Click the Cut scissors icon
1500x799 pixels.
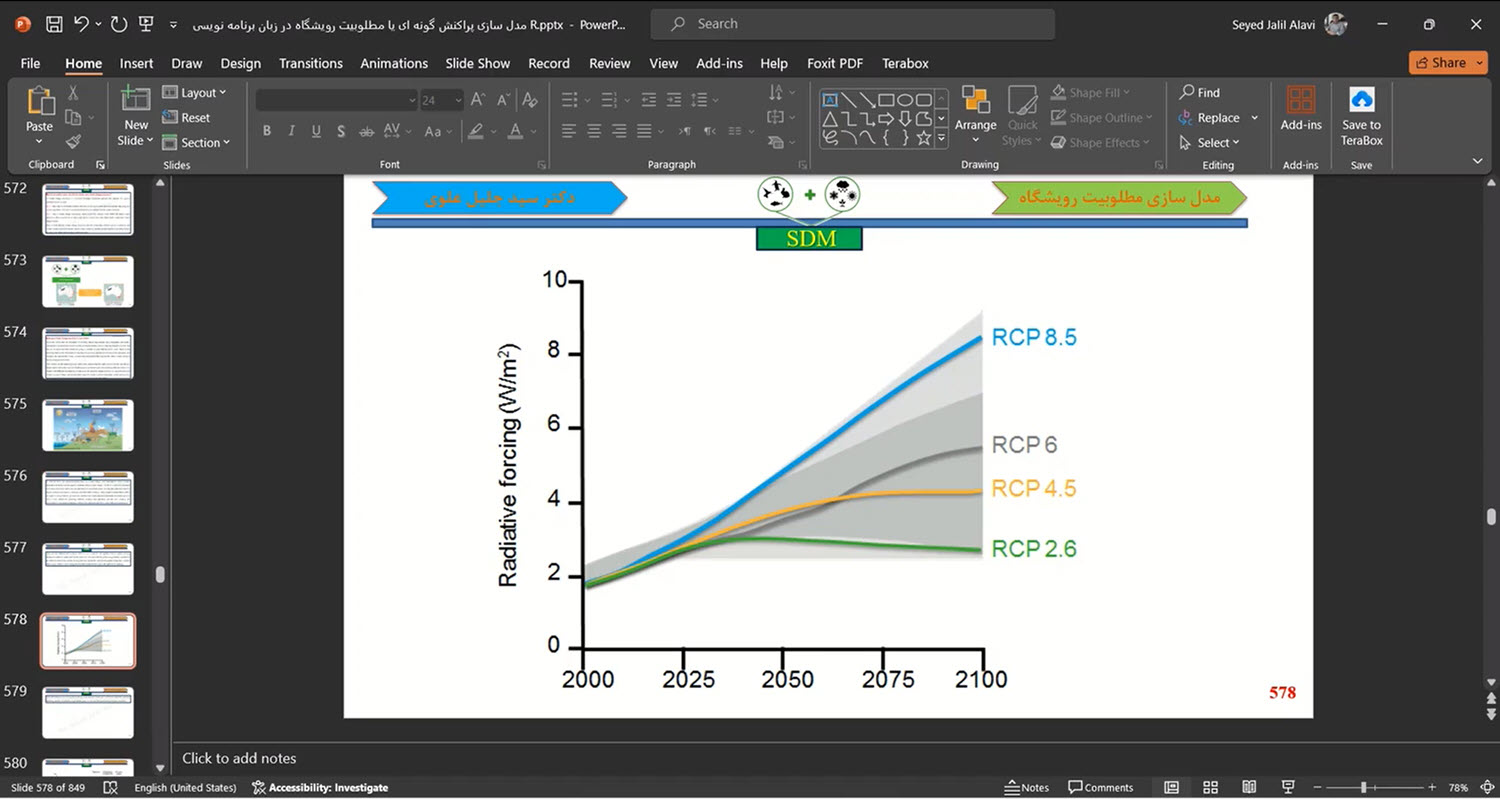point(73,93)
